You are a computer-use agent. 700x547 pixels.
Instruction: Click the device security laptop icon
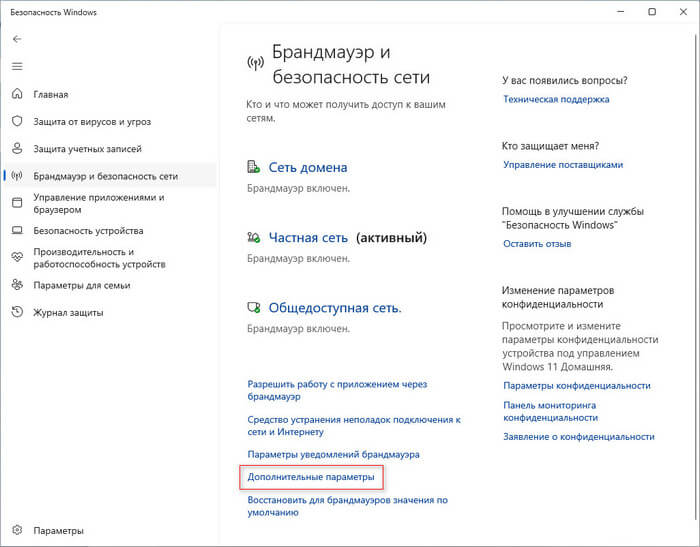17,231
